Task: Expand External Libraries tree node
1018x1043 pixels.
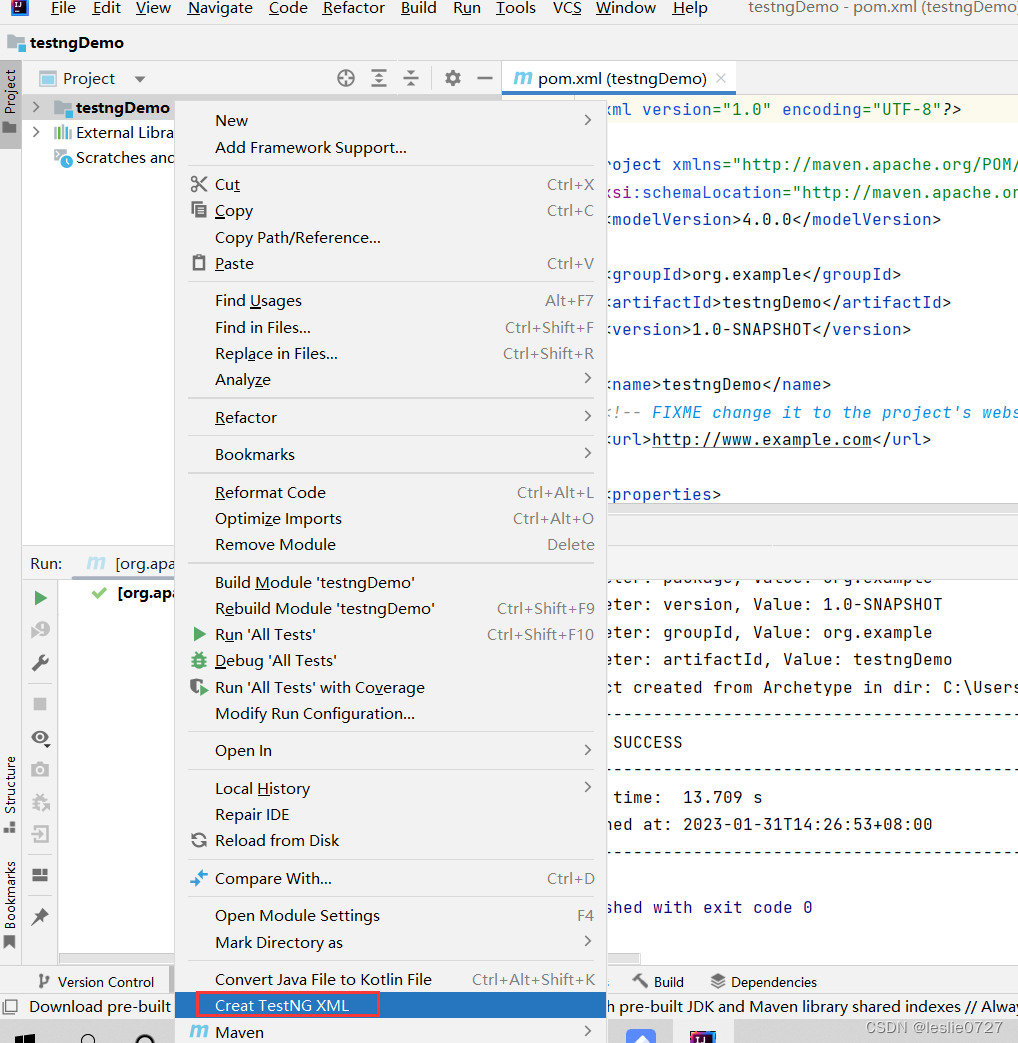Action: 36,132
